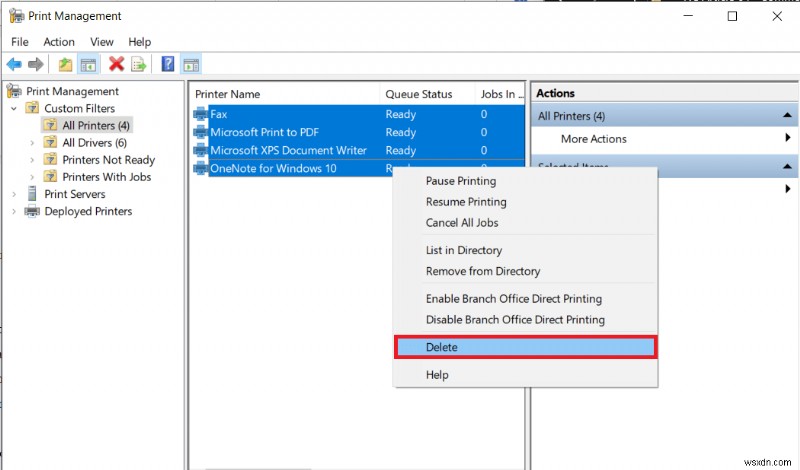
Task: Click the red X Delete toolbar icon
Action: [x=116, y=64]
